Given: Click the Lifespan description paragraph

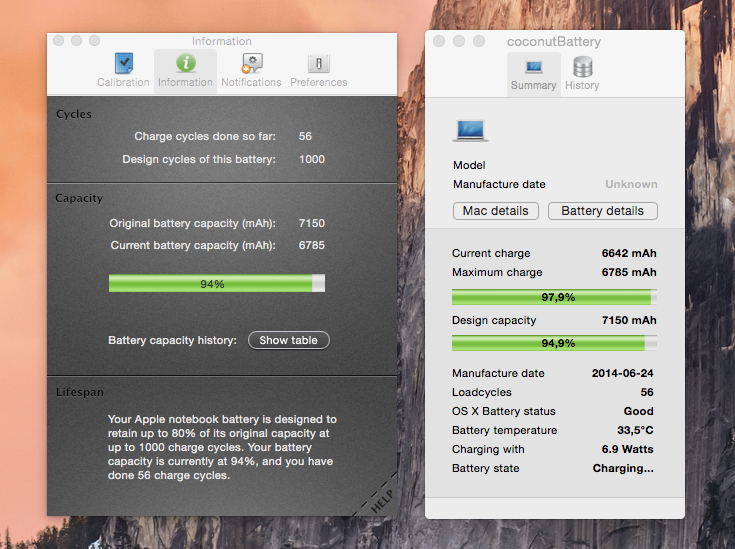Looking at the screenshot, I should pyautogui.click(x=222, y=447).
